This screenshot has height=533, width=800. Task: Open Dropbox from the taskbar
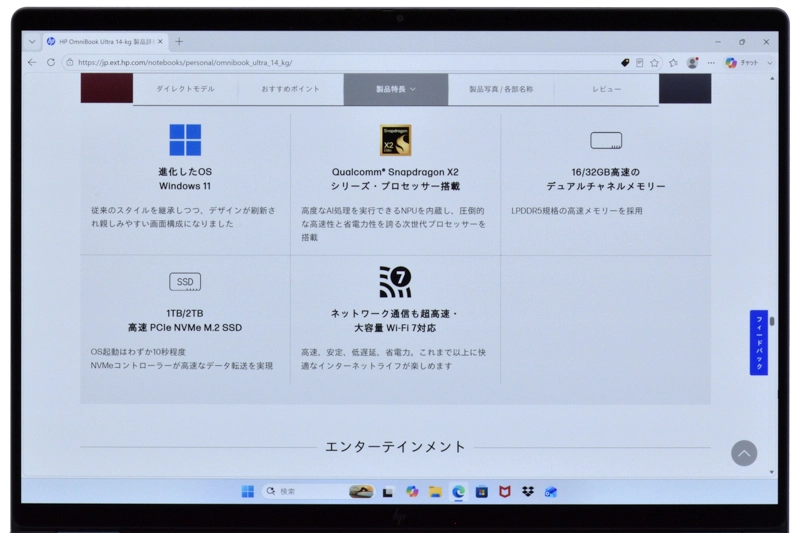pos(528,491)
